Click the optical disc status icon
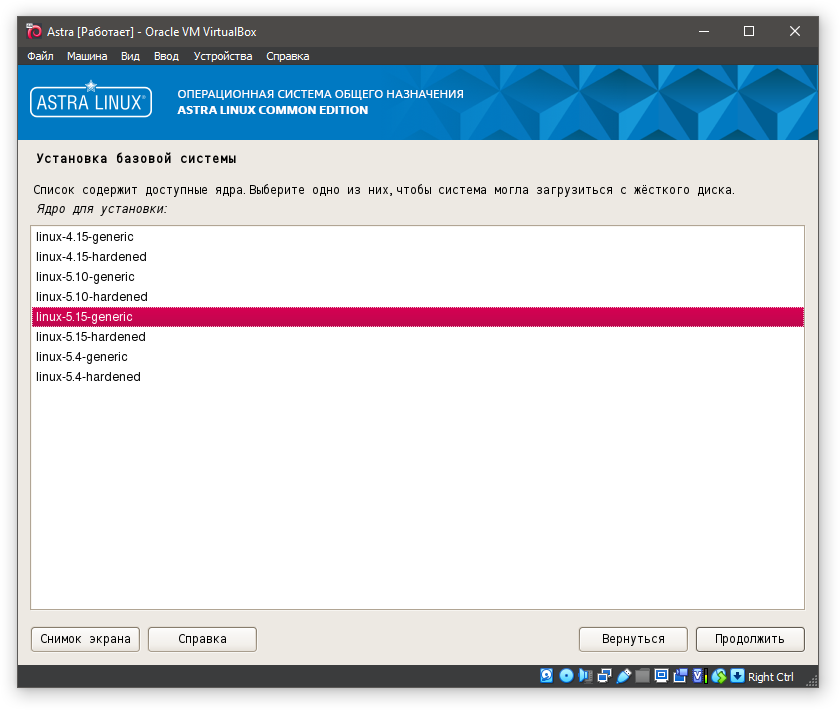The width and height of the screenshot is (840, 710). point(566,676)
